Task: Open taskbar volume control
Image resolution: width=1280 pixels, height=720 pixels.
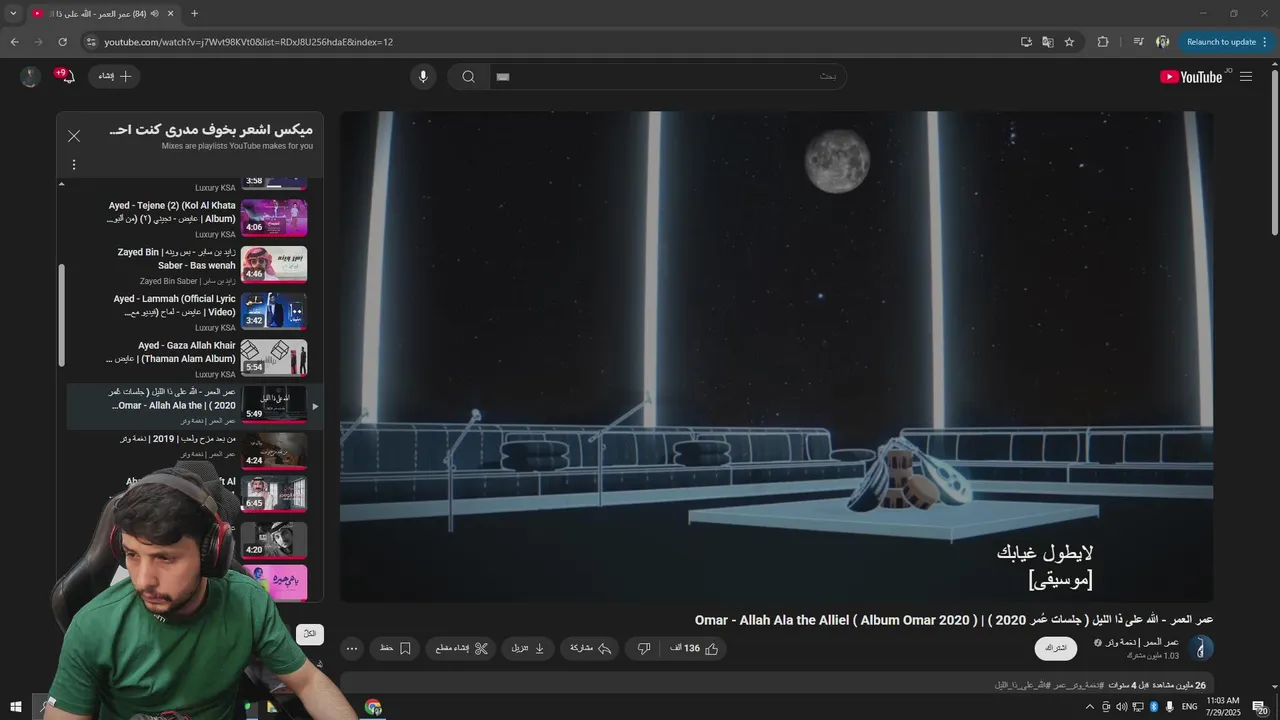Action: tap(1121, 707)
